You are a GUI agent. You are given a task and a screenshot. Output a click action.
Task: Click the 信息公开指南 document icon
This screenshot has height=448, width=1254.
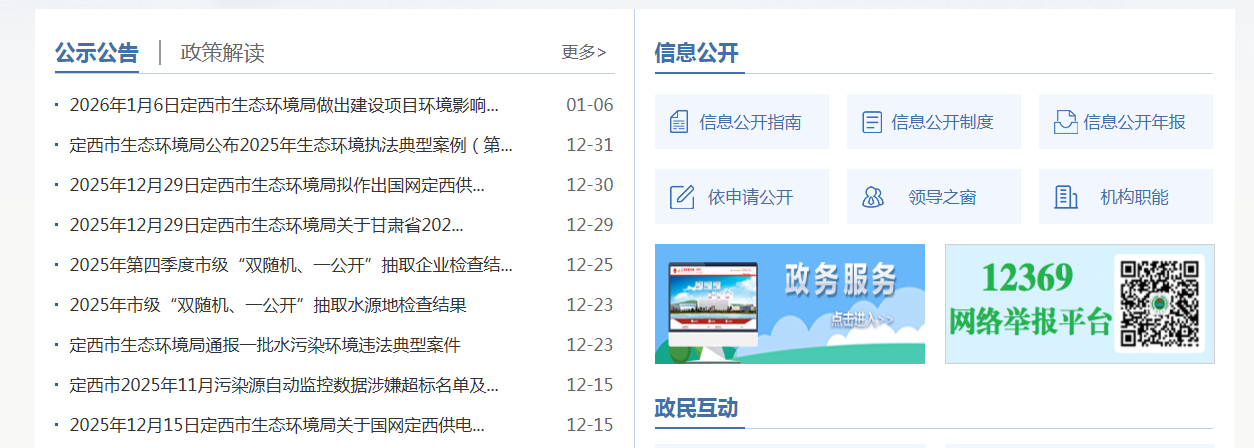(x=679, y=122)
